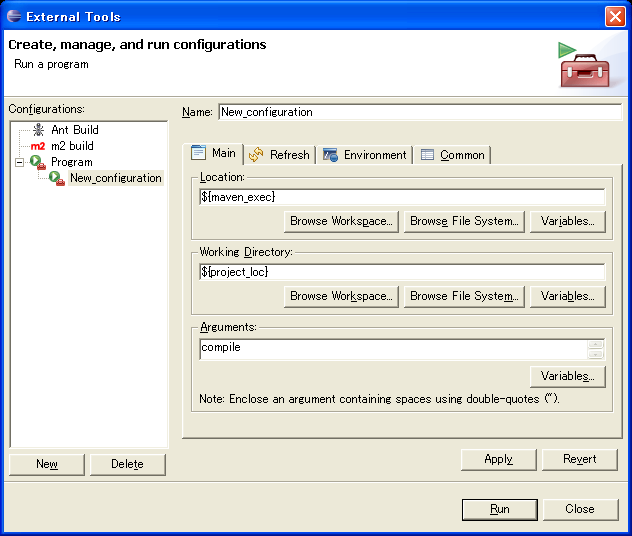
Task: Click Browse File System for Working Directory
Action: pos(465,296)
